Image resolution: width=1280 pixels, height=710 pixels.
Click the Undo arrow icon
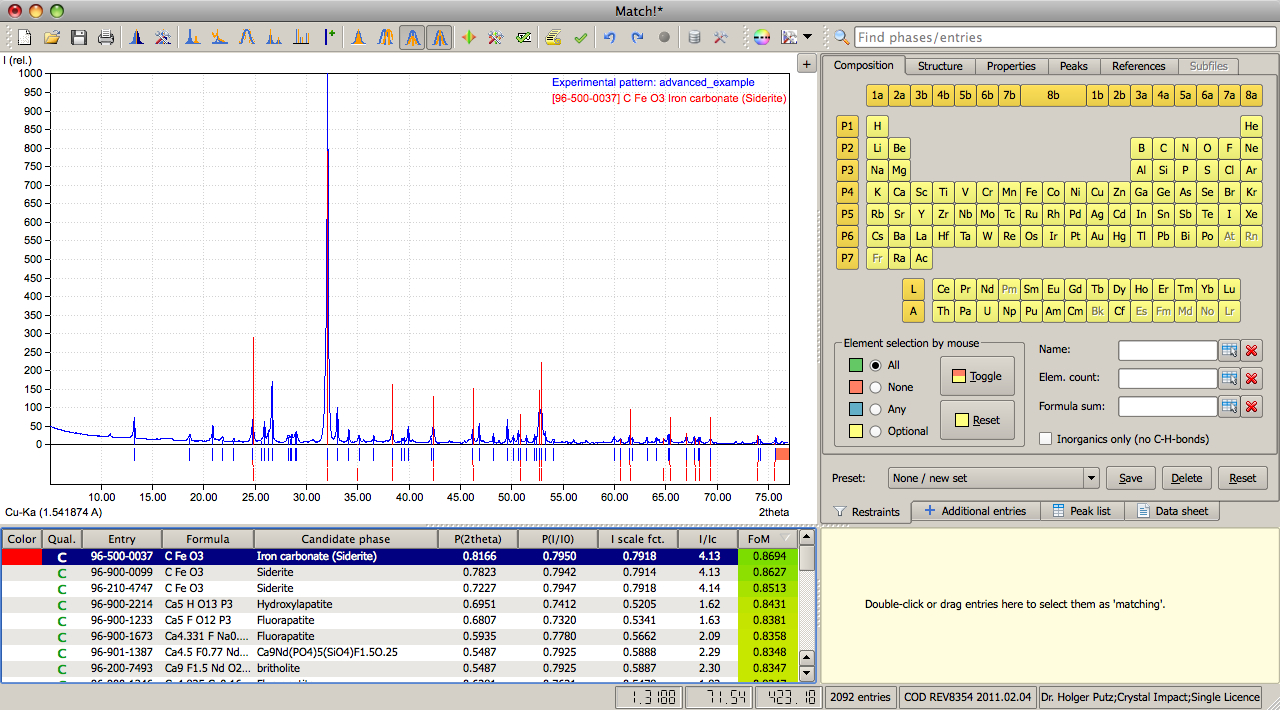[x=609, y=38]
